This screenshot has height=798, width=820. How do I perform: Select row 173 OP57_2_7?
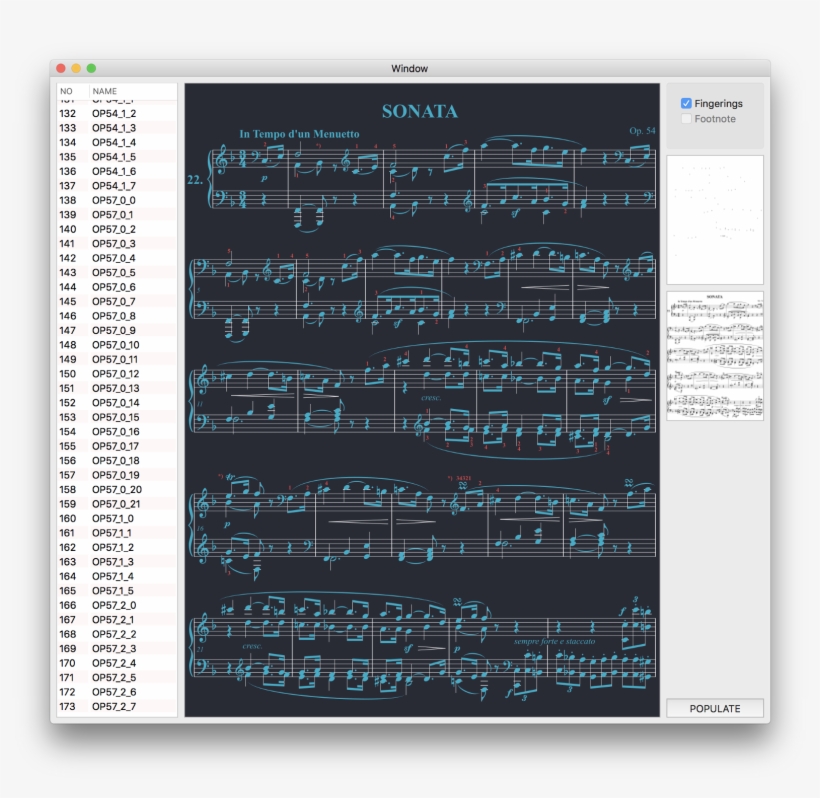click(117, 706)
